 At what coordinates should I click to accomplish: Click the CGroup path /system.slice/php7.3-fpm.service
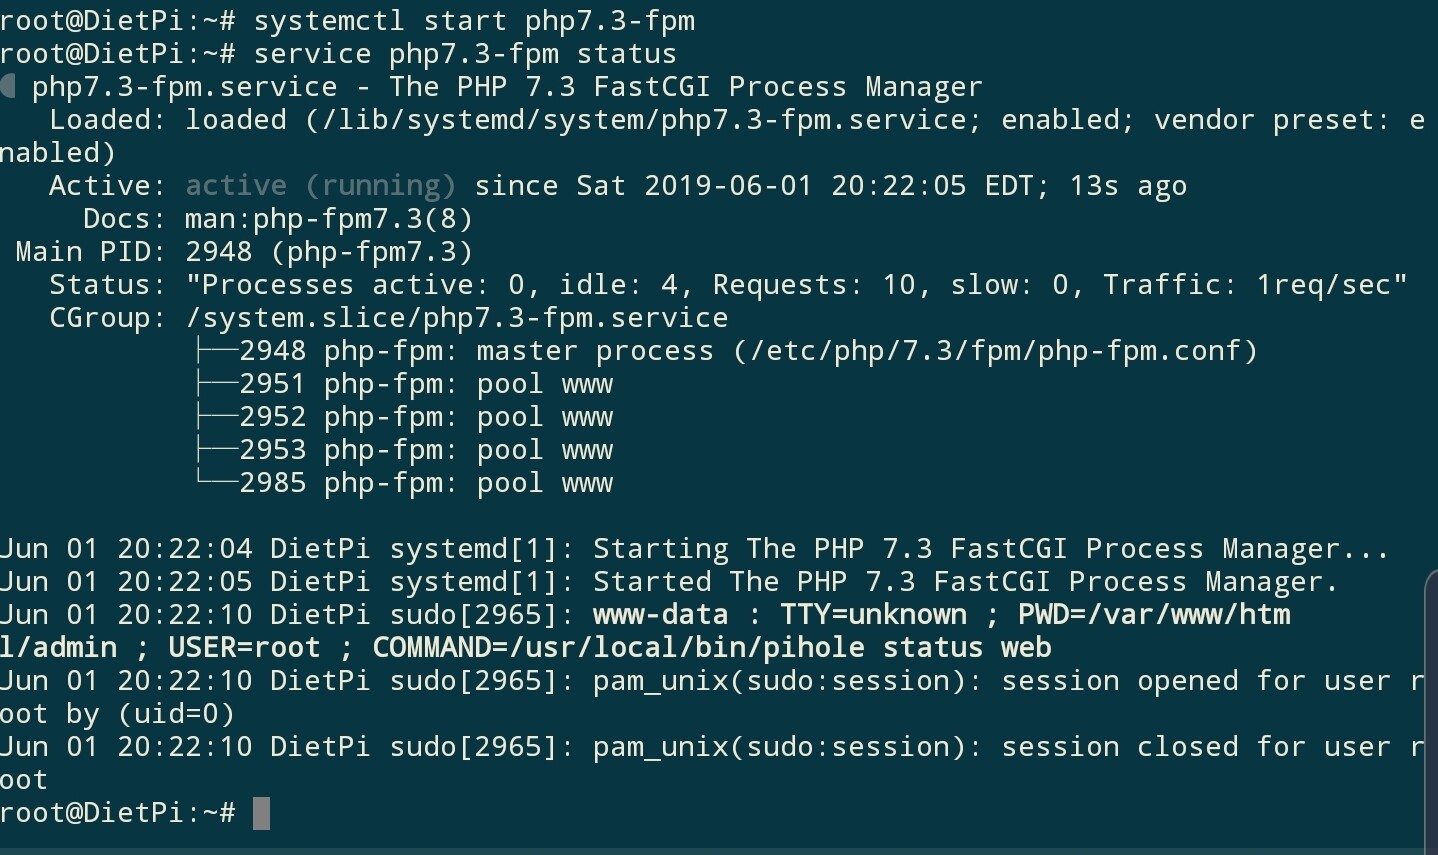click(457, 318)
